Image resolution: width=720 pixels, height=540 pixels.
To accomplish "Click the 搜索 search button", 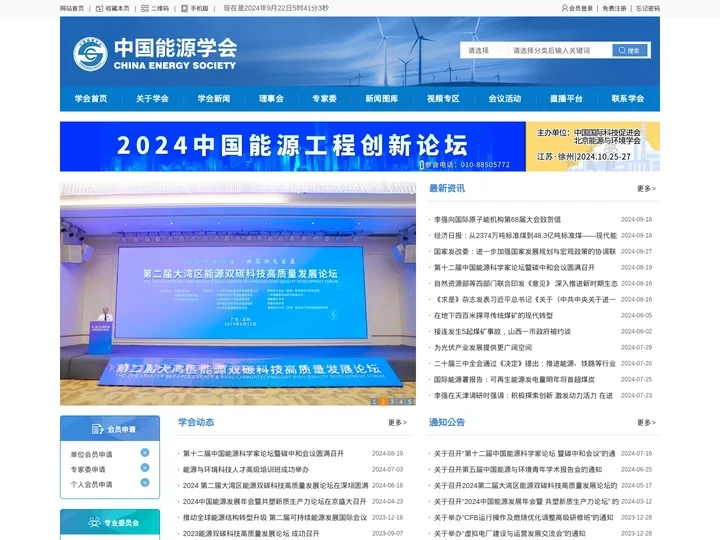I will coord(630,51).
